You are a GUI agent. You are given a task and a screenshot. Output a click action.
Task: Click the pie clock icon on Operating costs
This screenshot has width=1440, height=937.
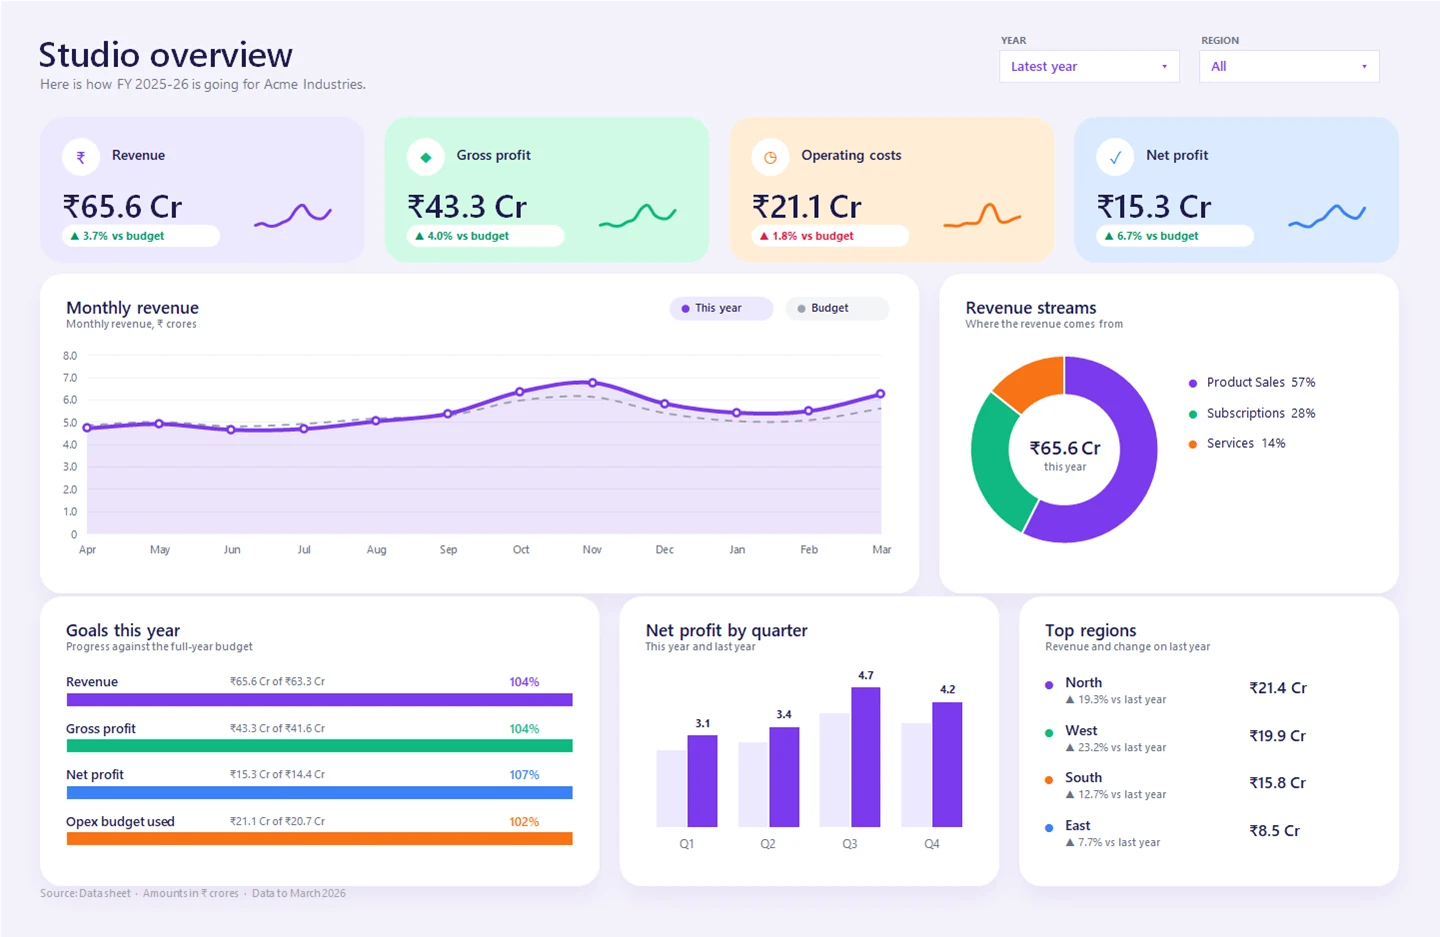(770, 157)
